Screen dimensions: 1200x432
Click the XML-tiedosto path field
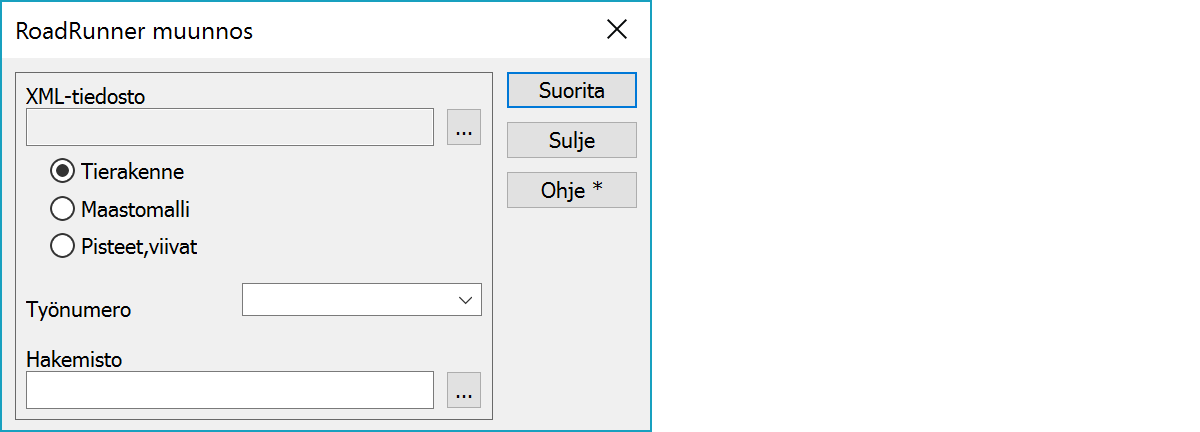coord(230,128)
